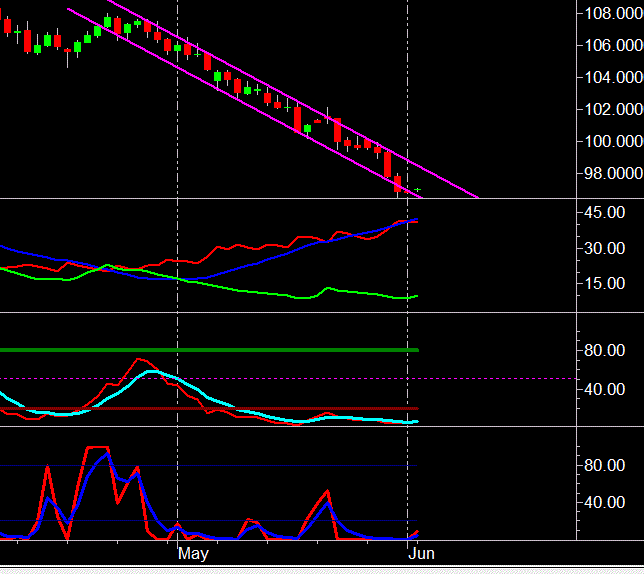Click the 45.00 indicator axis label
Image resolution: width=644 pixels, height=574 pixels.
(x=604, y=213)
